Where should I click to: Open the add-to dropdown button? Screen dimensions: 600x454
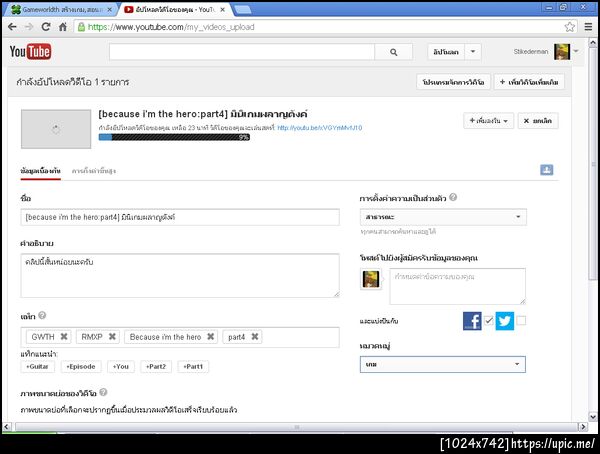[489, 121]
